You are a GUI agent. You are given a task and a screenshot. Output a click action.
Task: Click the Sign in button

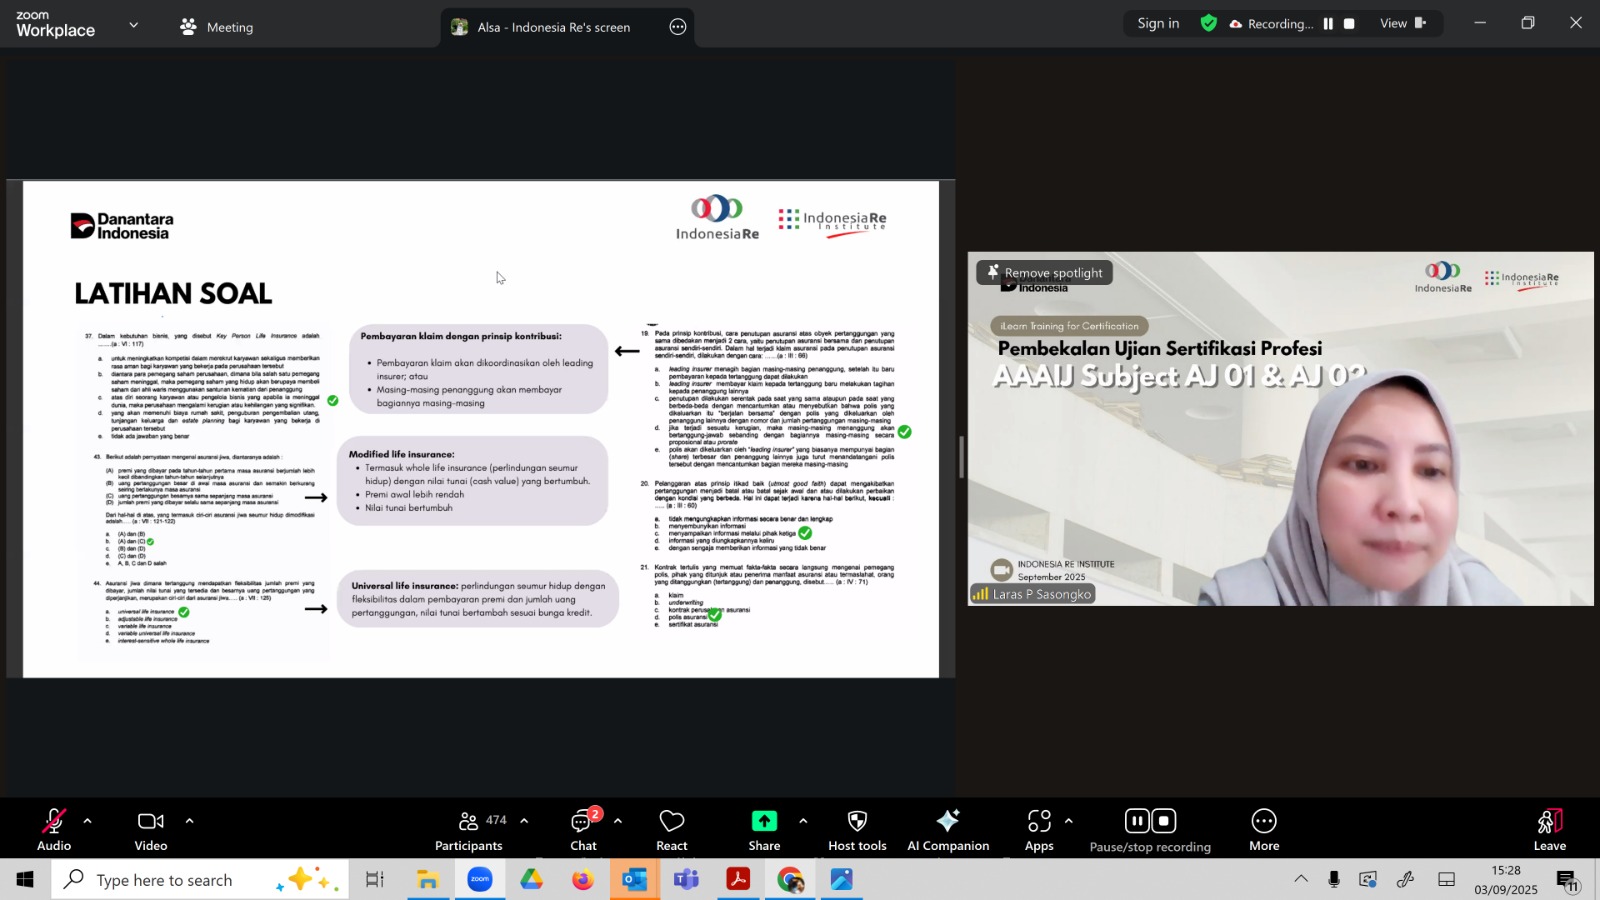(1158, 24)
